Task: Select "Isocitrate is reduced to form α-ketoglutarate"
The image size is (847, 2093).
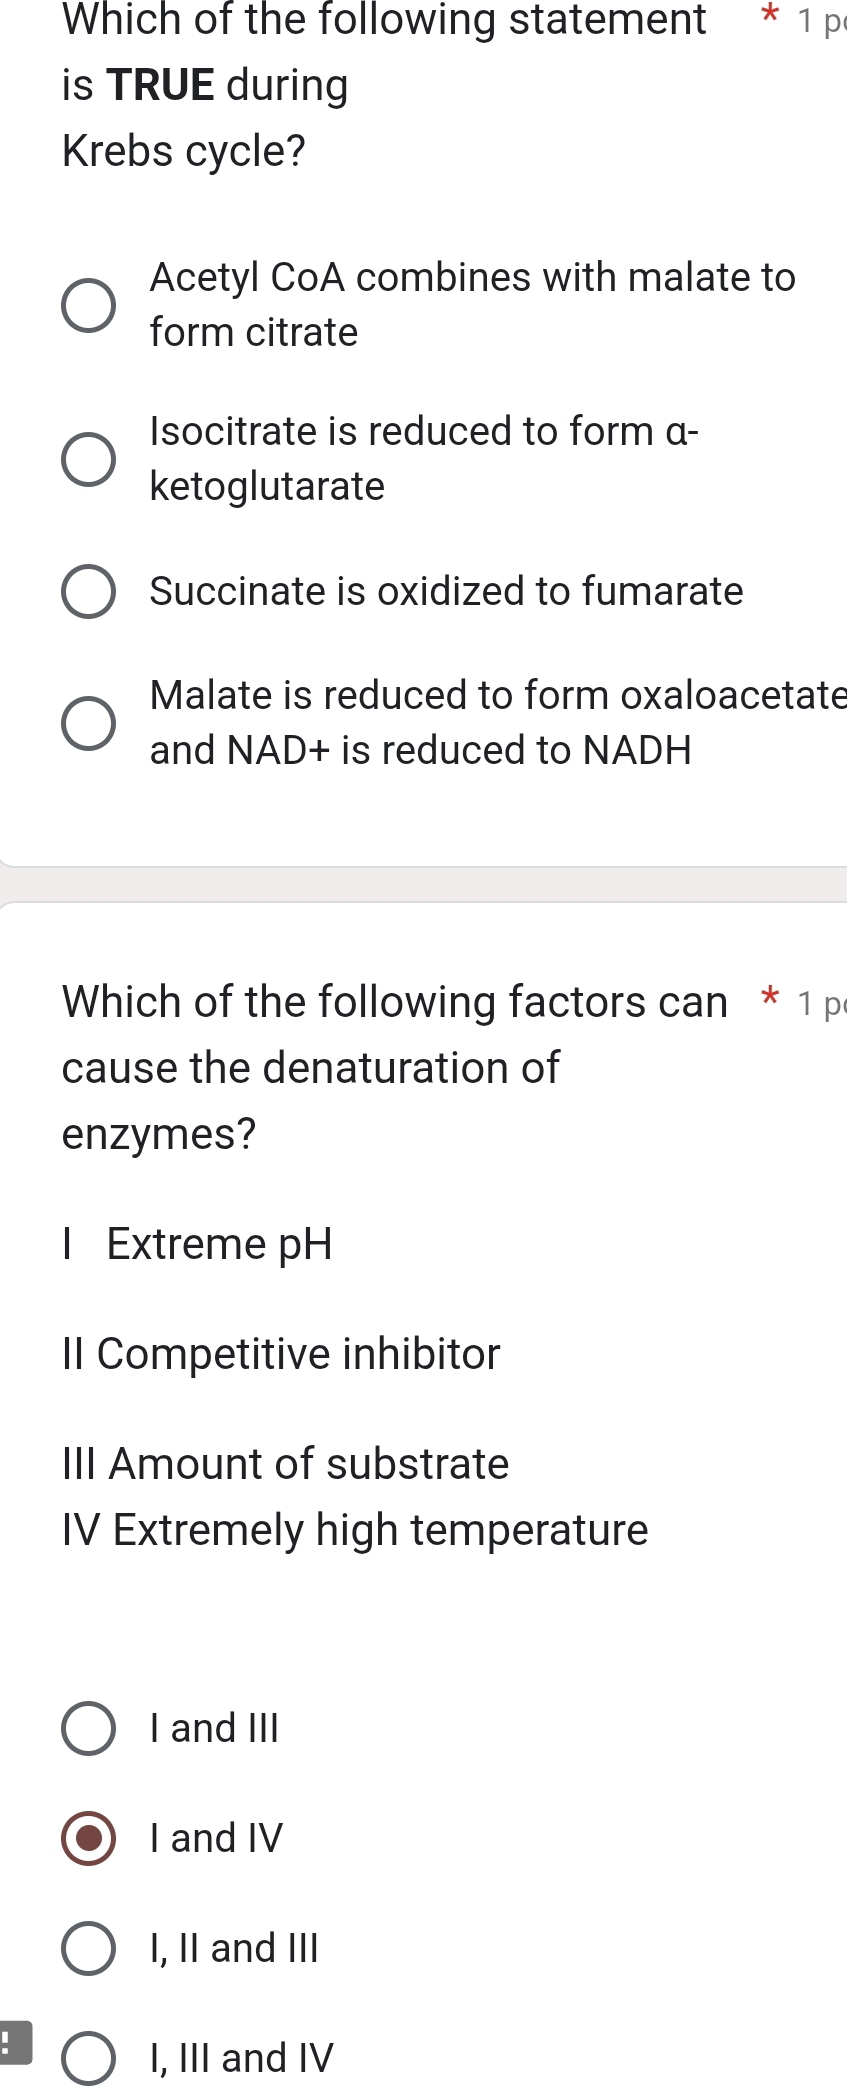Action: [88, 457]
